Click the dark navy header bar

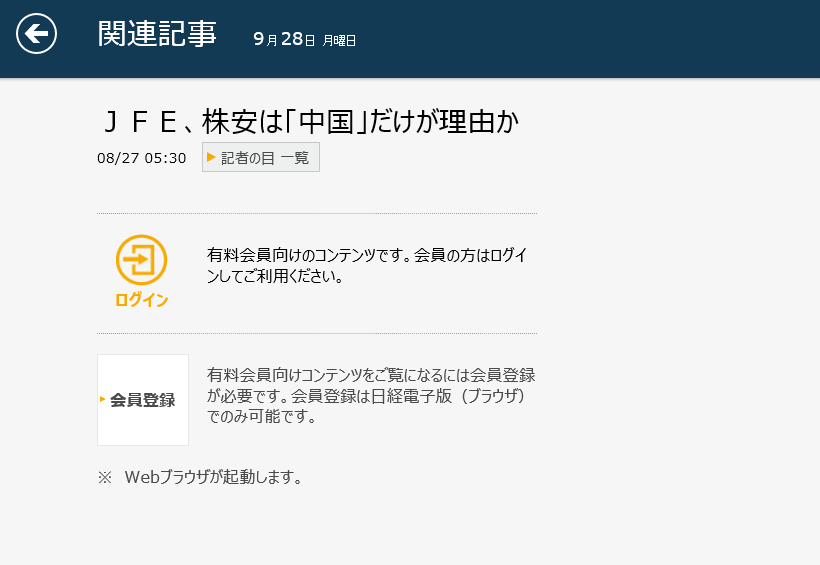click(410, 39)
